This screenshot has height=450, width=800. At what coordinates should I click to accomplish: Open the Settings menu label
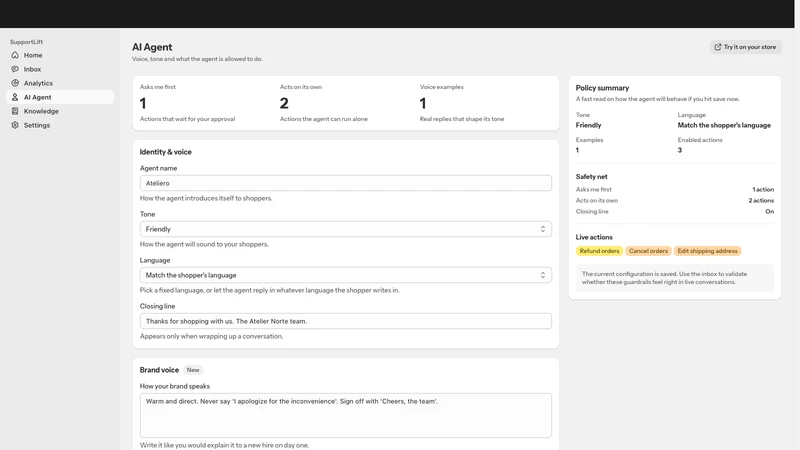pyautogui.click(x=37, y=125)
